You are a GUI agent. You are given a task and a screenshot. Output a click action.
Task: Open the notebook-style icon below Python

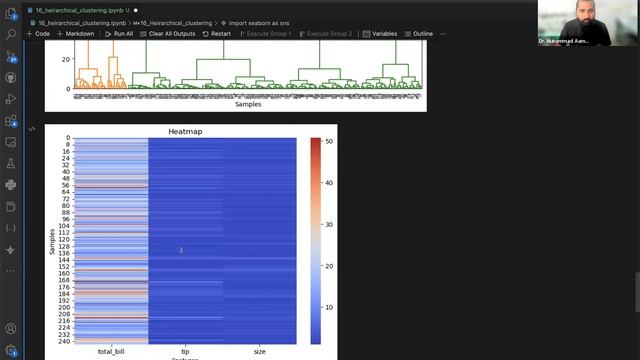tap(11, 207)
